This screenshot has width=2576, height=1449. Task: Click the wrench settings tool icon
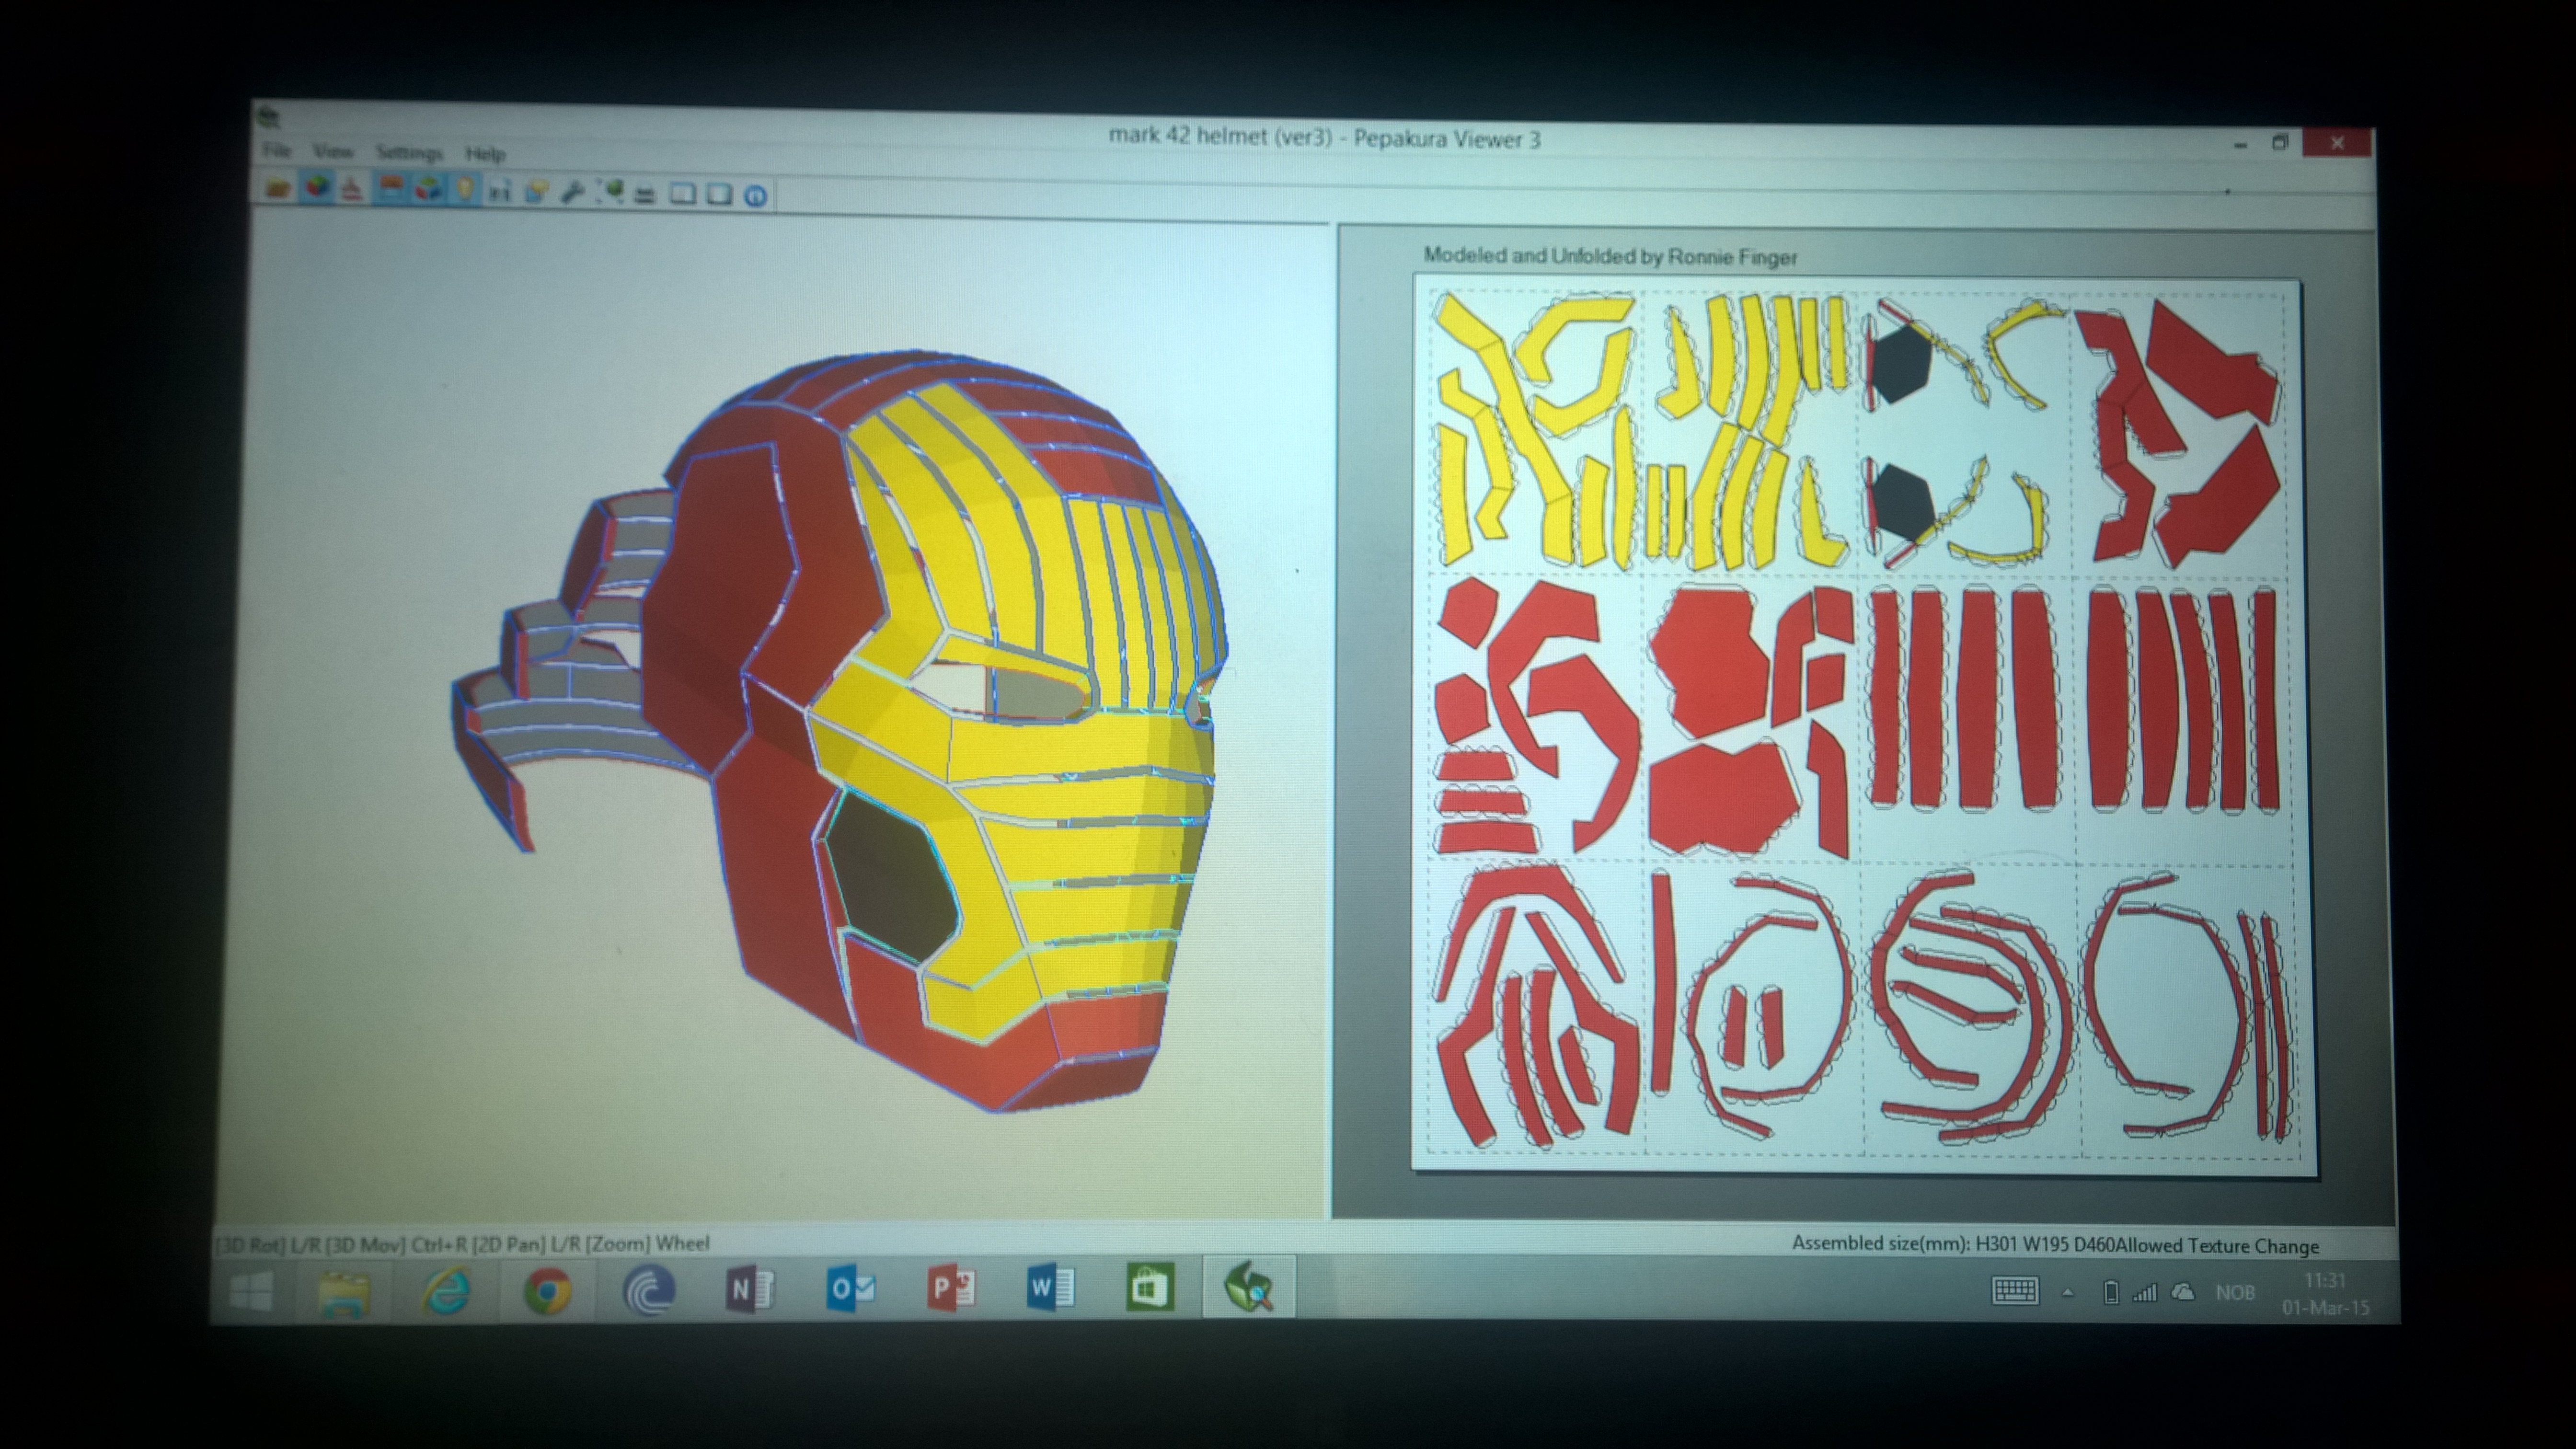(572, 192)
